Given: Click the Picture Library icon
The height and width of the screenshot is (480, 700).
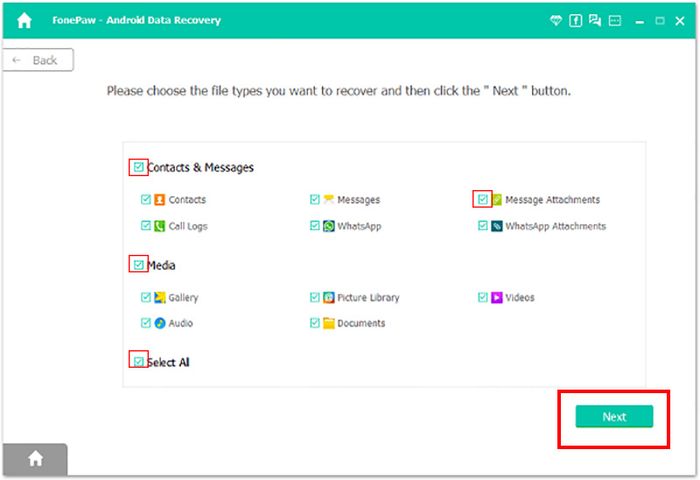Looking at the screenshot, I should click(329, 297).
